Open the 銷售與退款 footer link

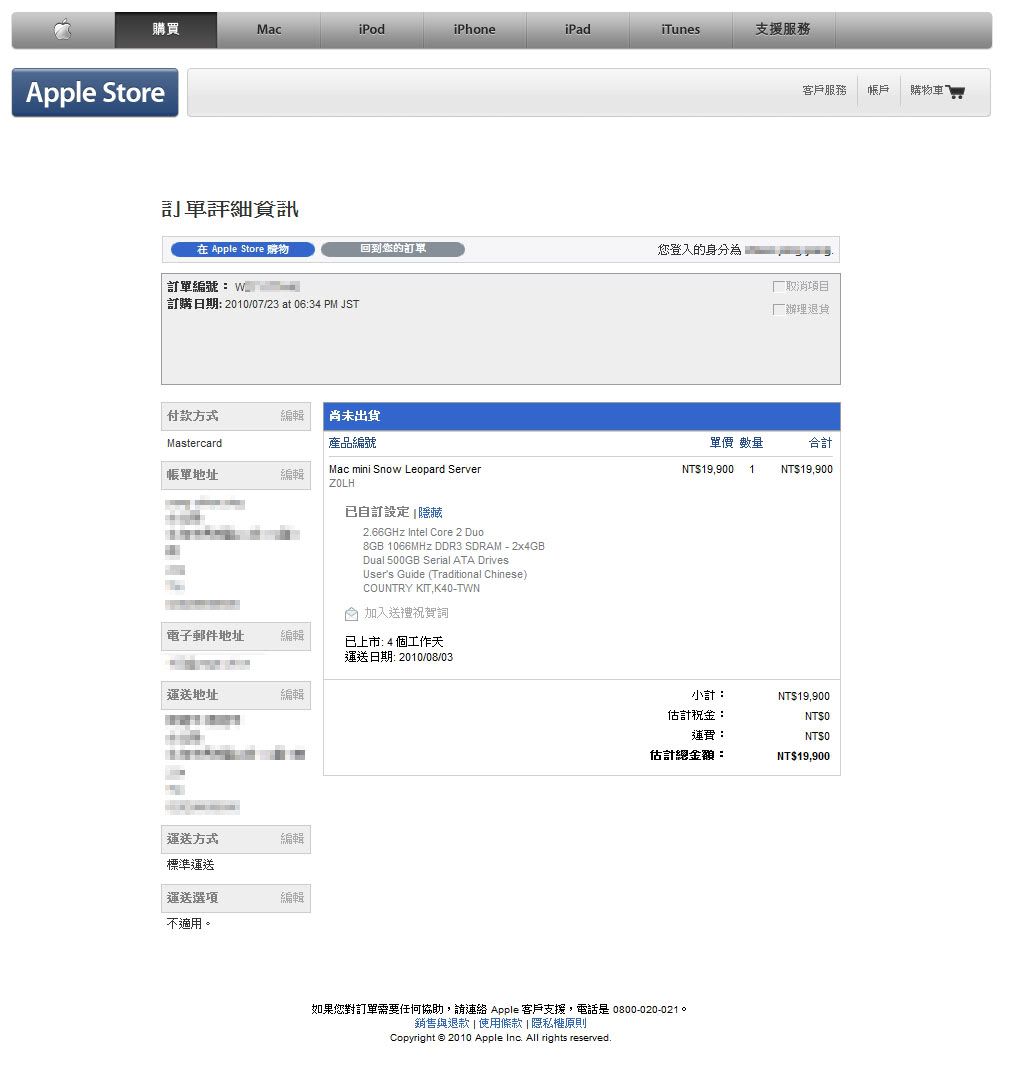tap(442, 1023)
